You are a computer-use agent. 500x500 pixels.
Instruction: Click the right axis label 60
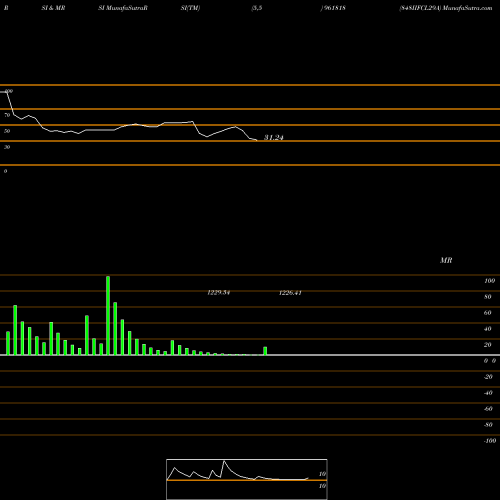[x=488, y=313]
